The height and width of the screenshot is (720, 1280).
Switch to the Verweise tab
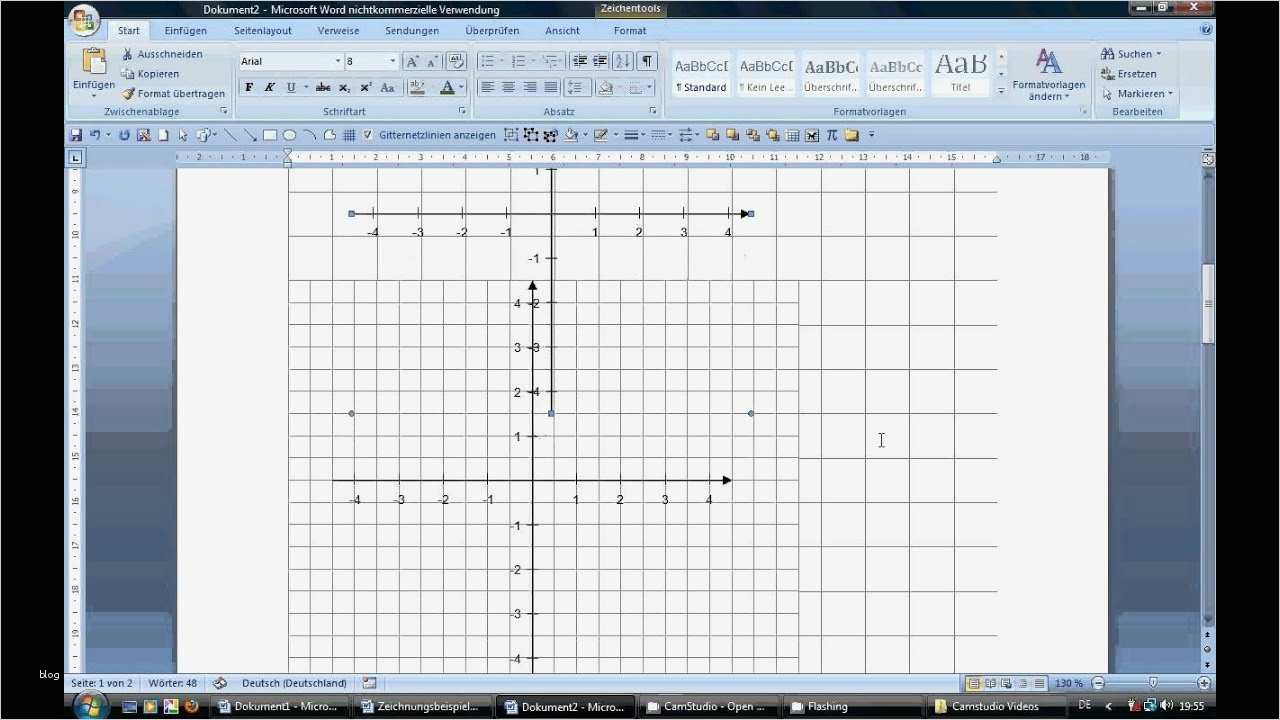338,31
